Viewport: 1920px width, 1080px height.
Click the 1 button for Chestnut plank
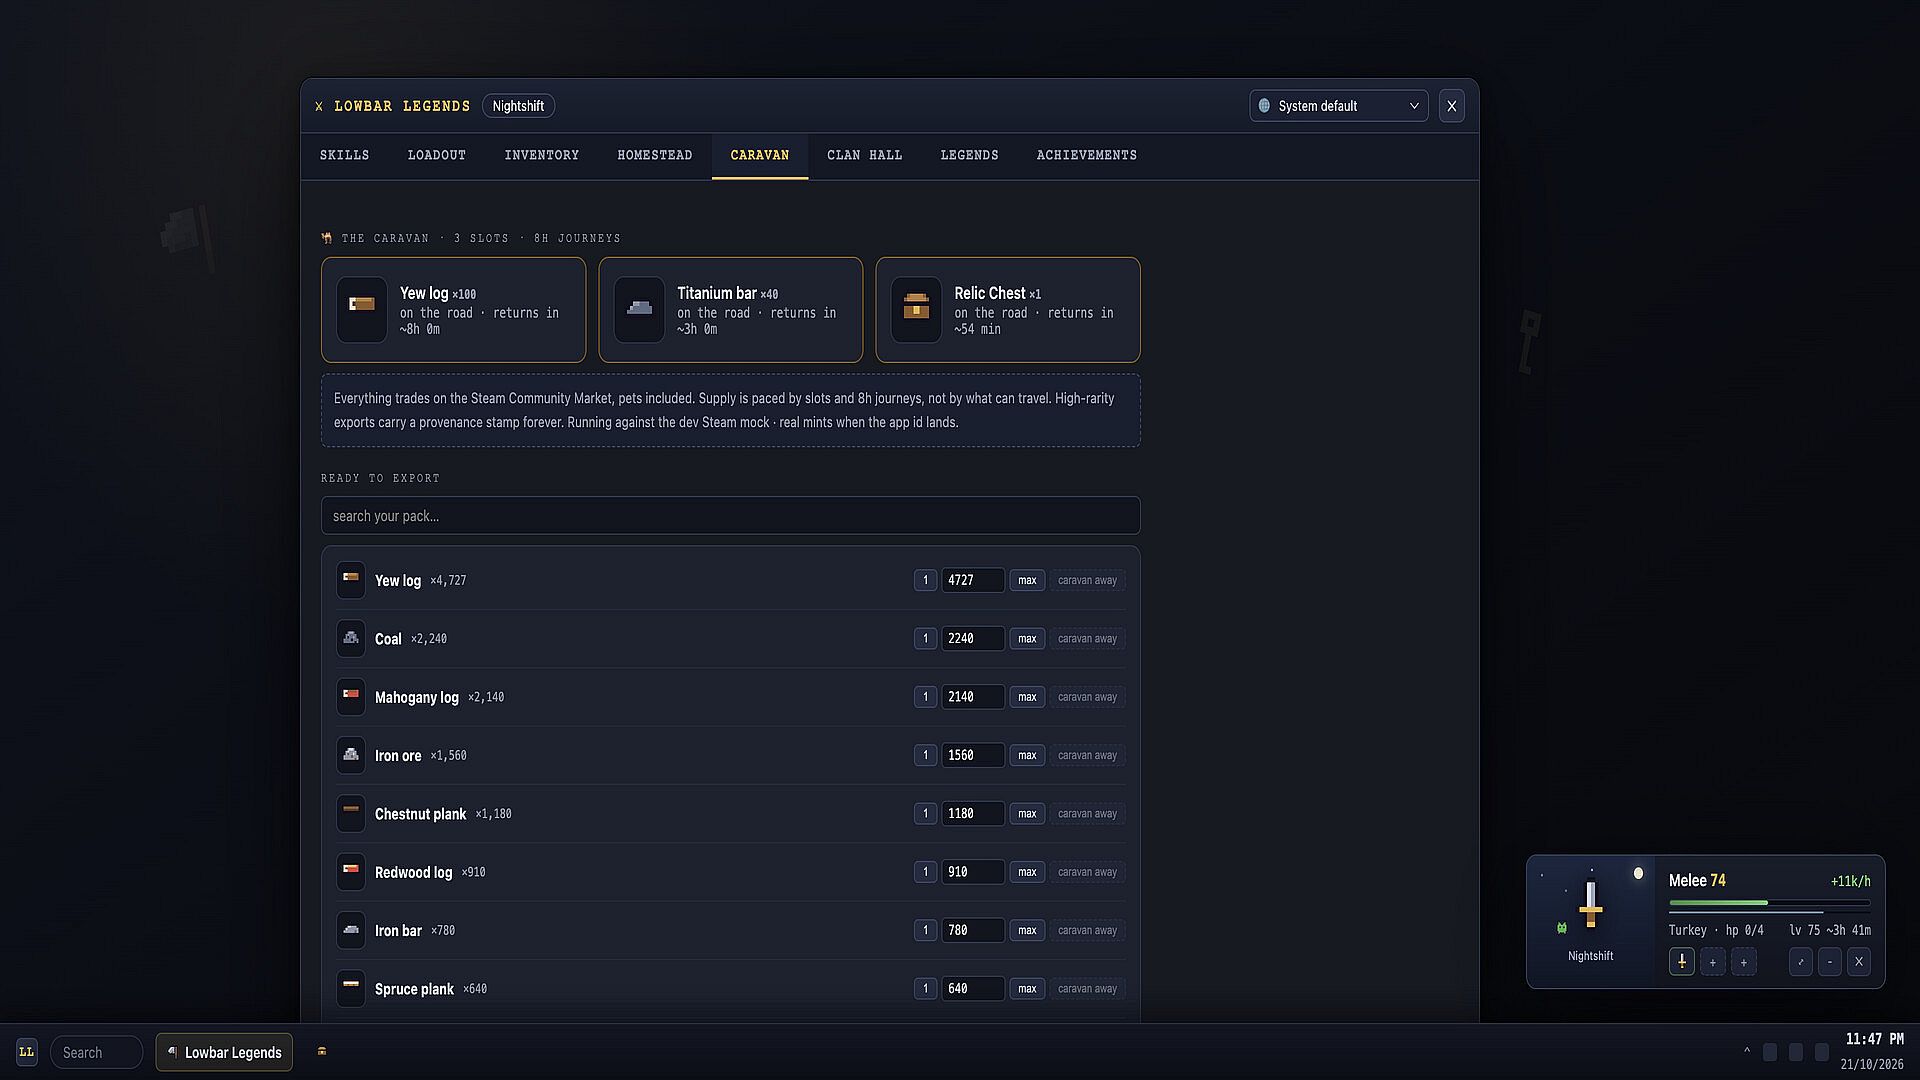[925, 813]
